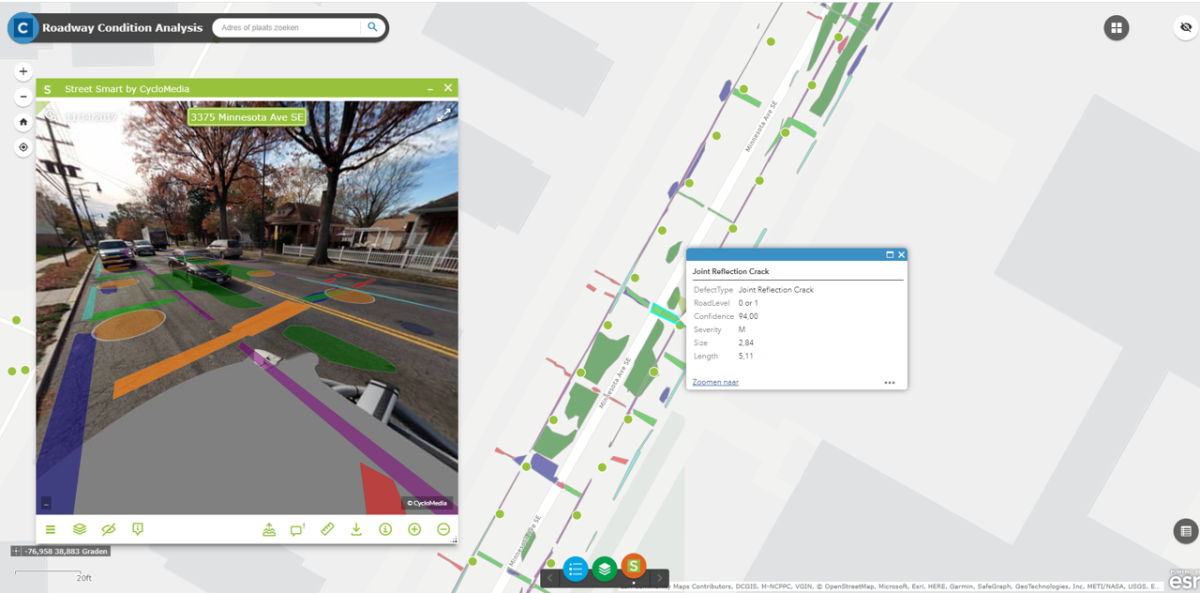Click the download icon in the Street Smart toolbar
1200x593 pixels.
(355, 528)
